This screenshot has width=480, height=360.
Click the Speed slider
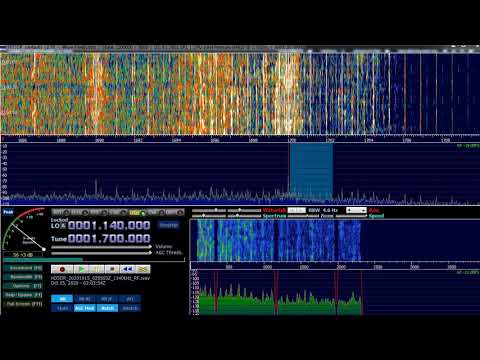click(x=351, y=216)
